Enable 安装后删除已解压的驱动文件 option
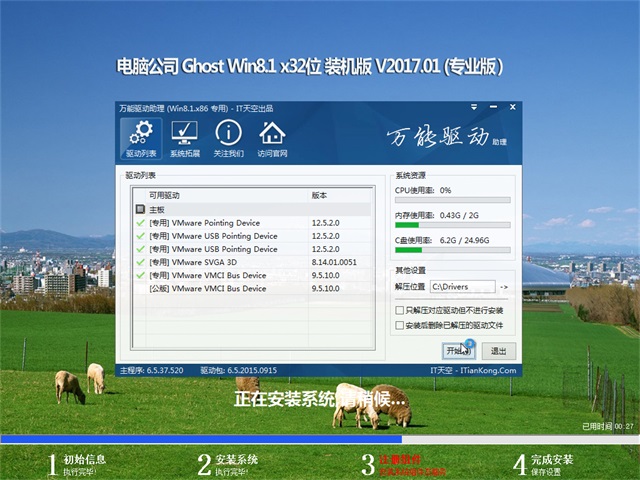This screenshot has height=480, width=640. click(400, 325)
